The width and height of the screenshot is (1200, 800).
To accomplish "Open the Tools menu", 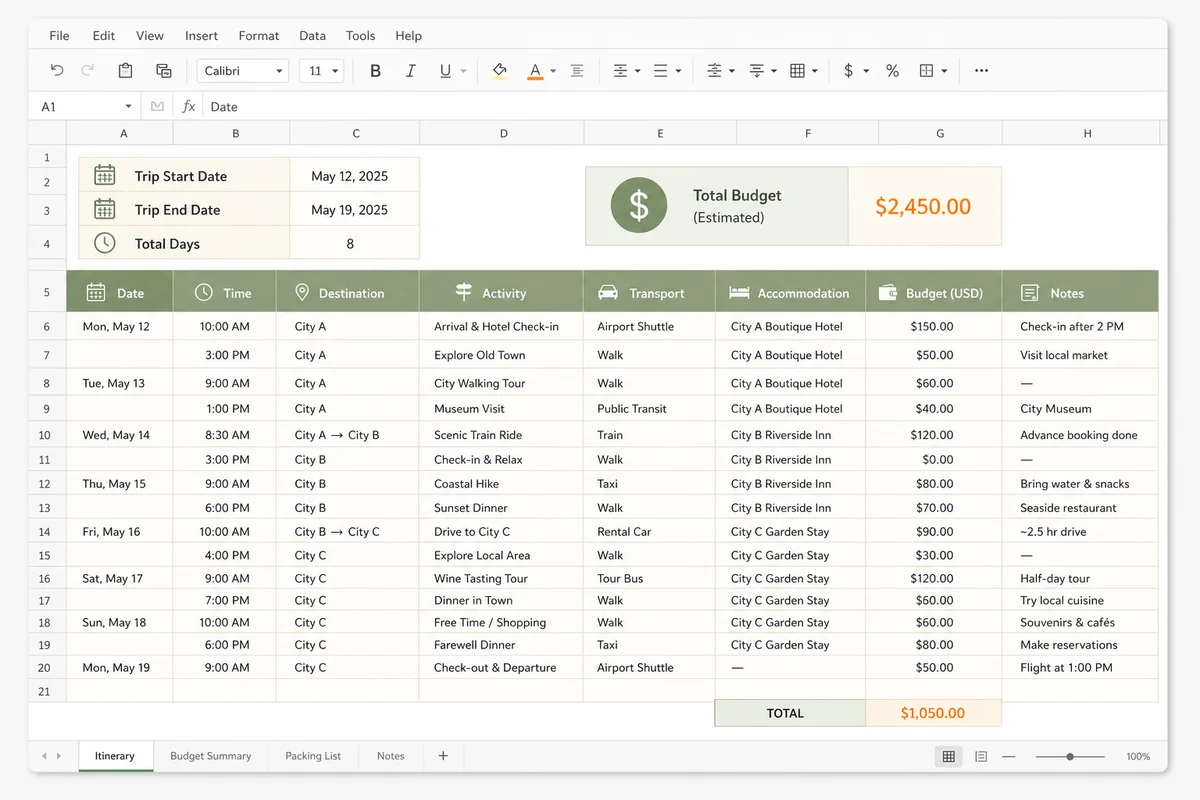I will pyautogui.click(x=361, y=35).
